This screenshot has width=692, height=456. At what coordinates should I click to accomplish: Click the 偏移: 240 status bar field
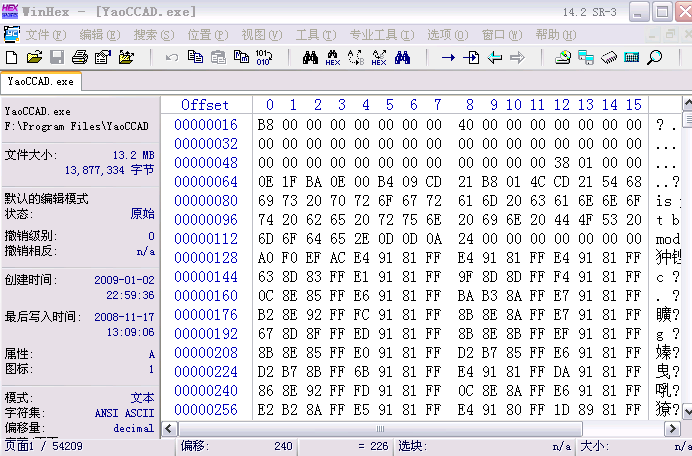pyautogui.click(x=237, y=446)
